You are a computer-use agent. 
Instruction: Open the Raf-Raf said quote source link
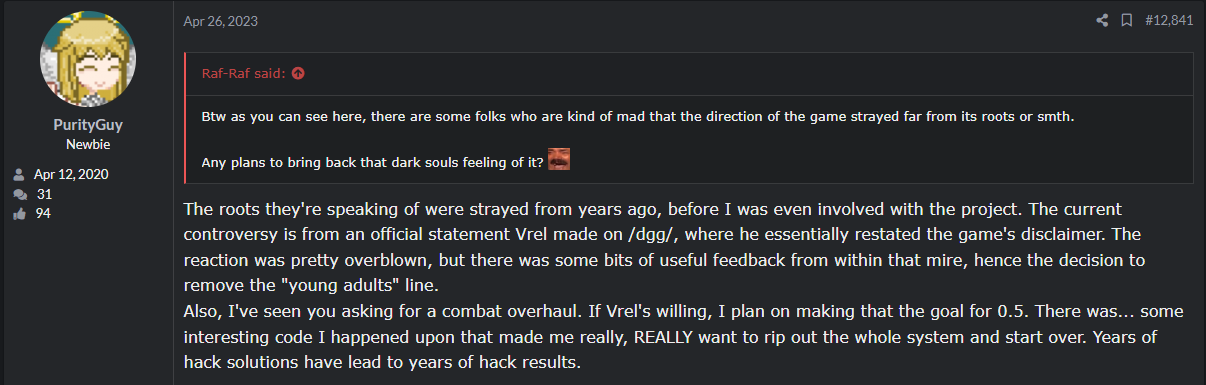click(x=244, y=73)
